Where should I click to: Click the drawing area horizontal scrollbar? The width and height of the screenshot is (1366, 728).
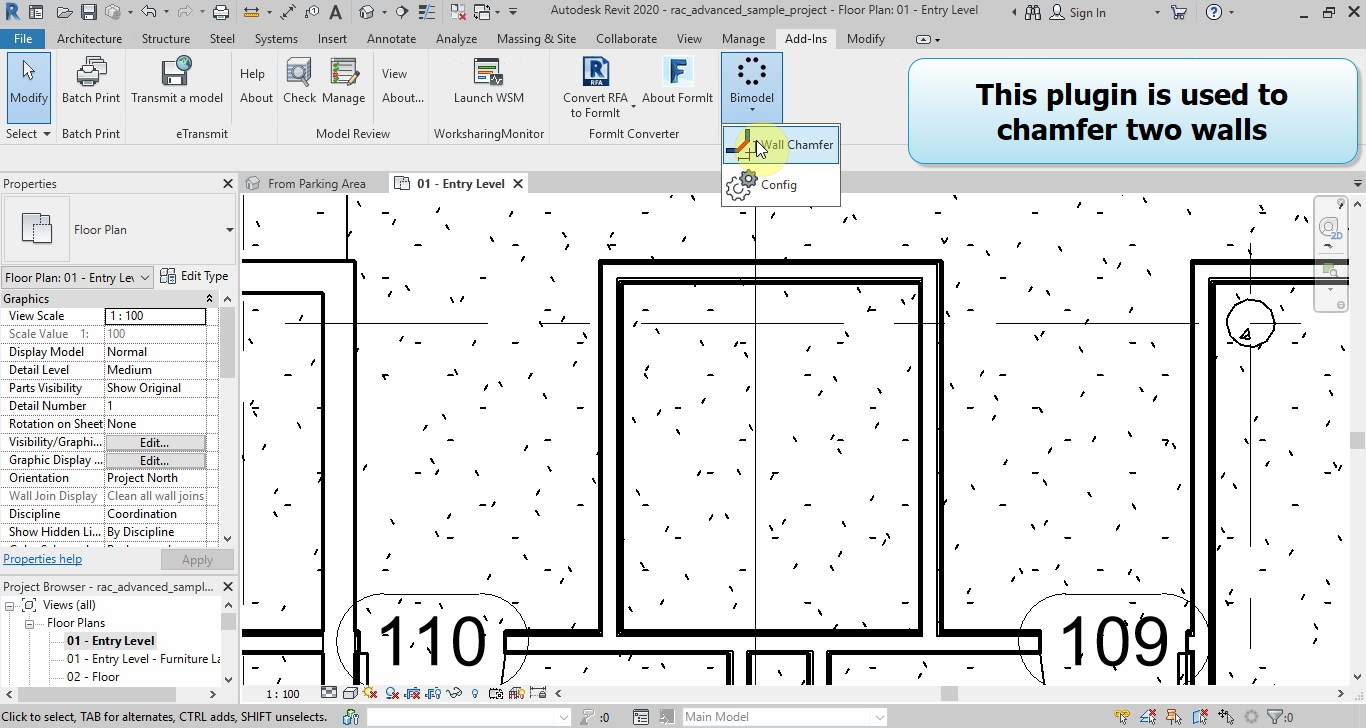948,693
